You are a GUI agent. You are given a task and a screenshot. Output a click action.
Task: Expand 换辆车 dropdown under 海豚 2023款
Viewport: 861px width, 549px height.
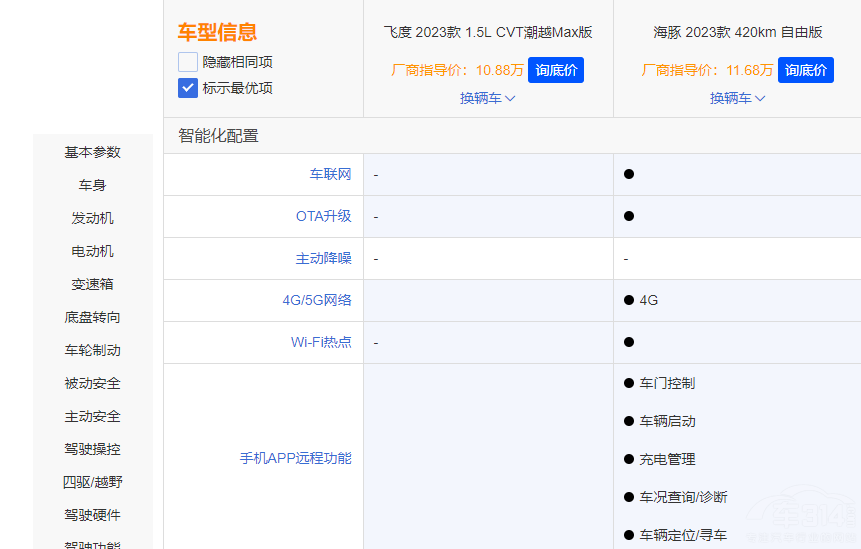pyautogui.click(x=737, y=98)
